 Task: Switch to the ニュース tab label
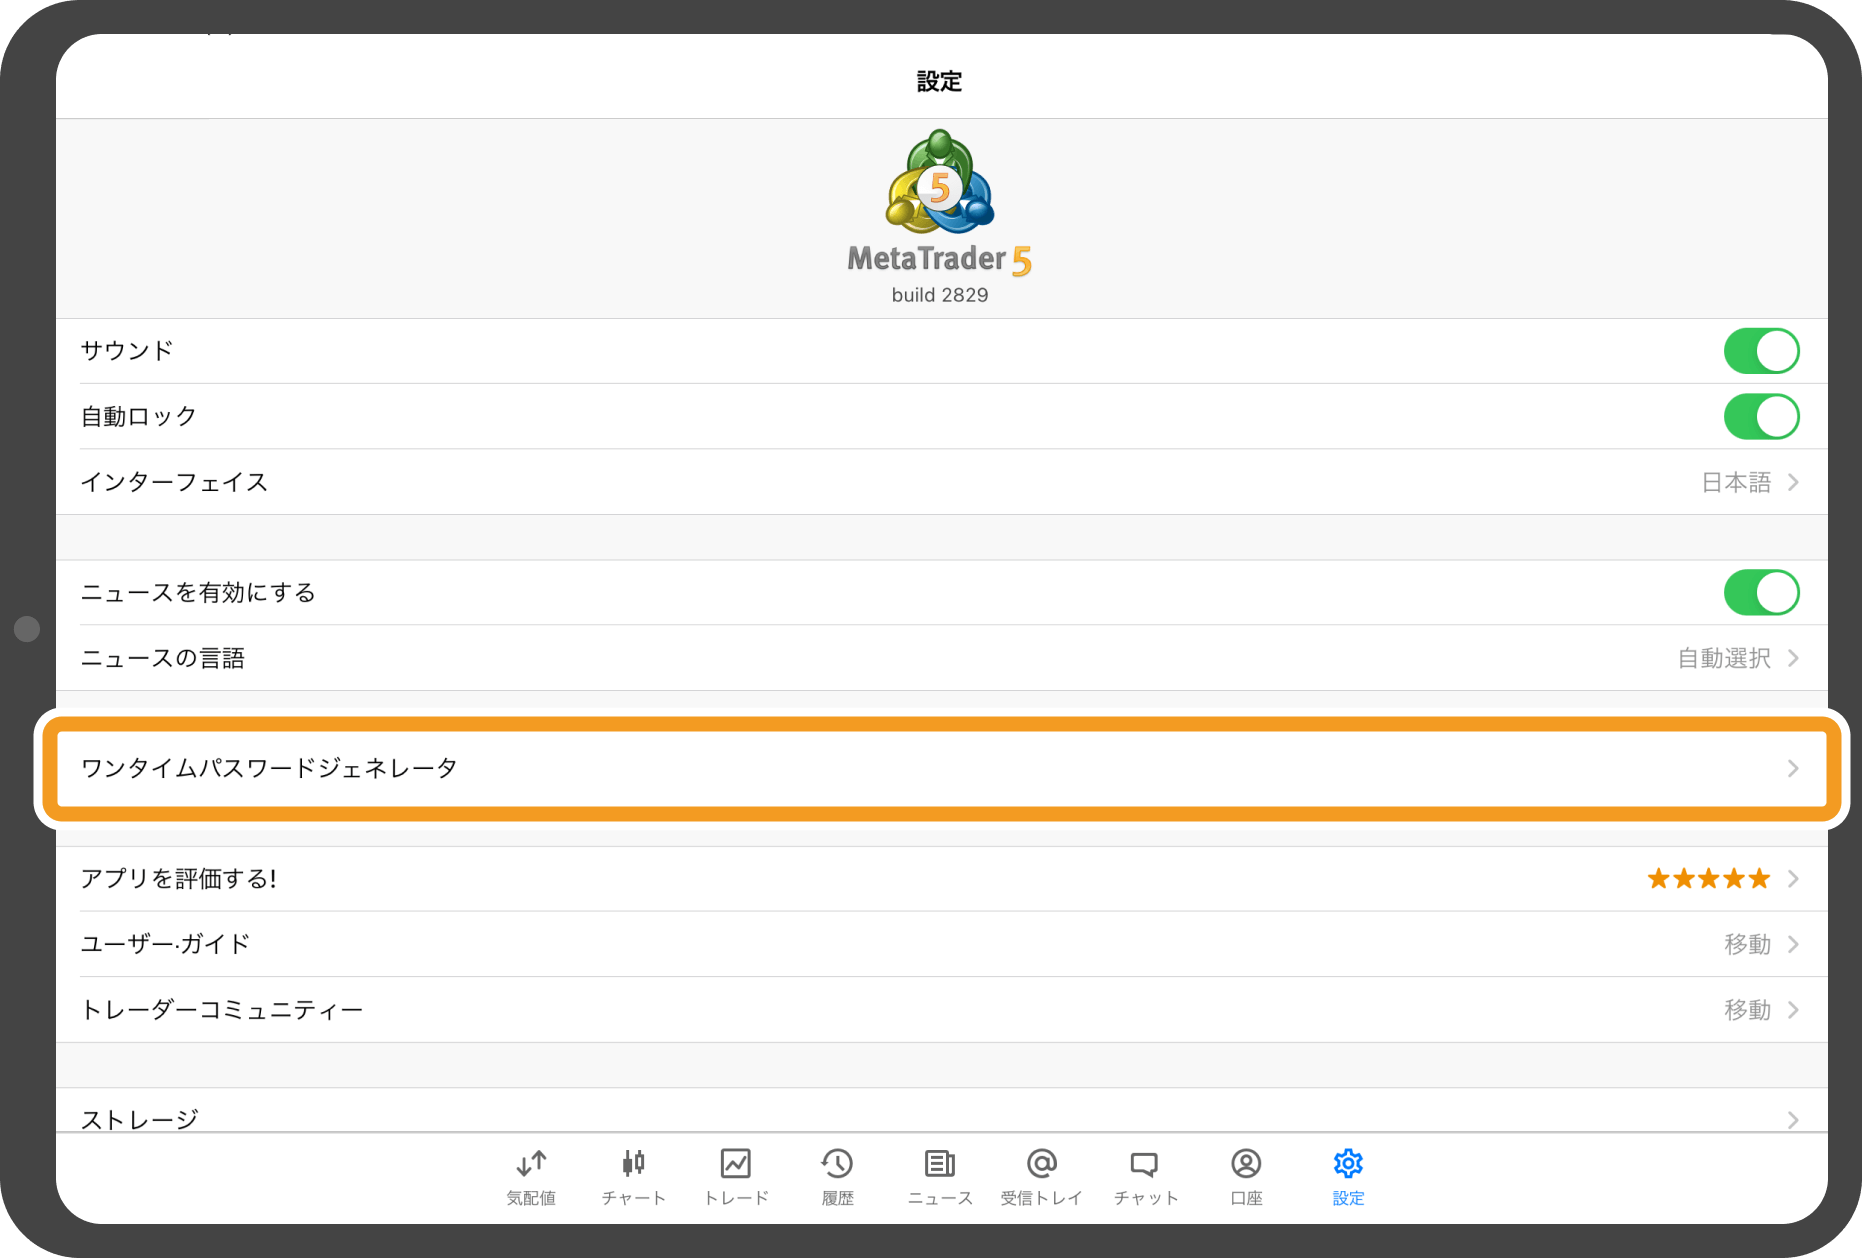click(940, 1198)
